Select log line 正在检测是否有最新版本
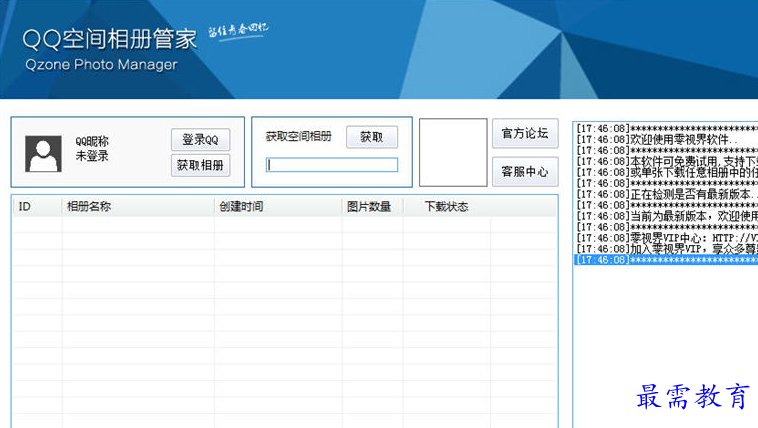758x428 pixels. point(666,194)
